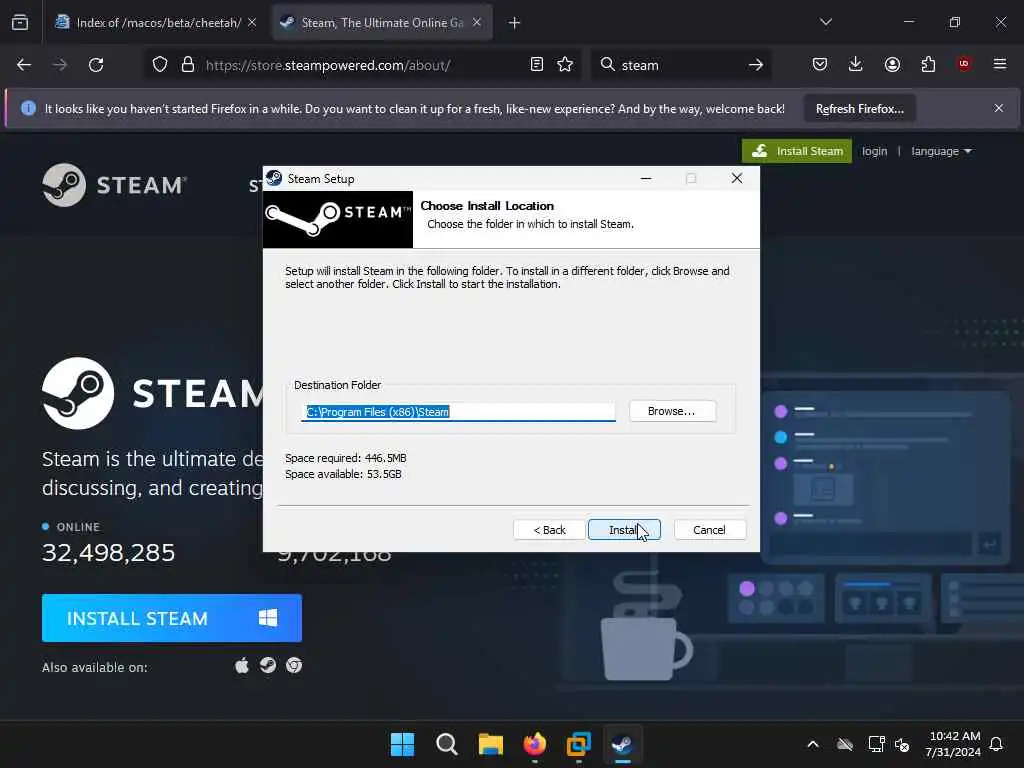Click the Firefox taskbar icon
This screenshot has width=1024, height=768.
[x=534, y=744]
